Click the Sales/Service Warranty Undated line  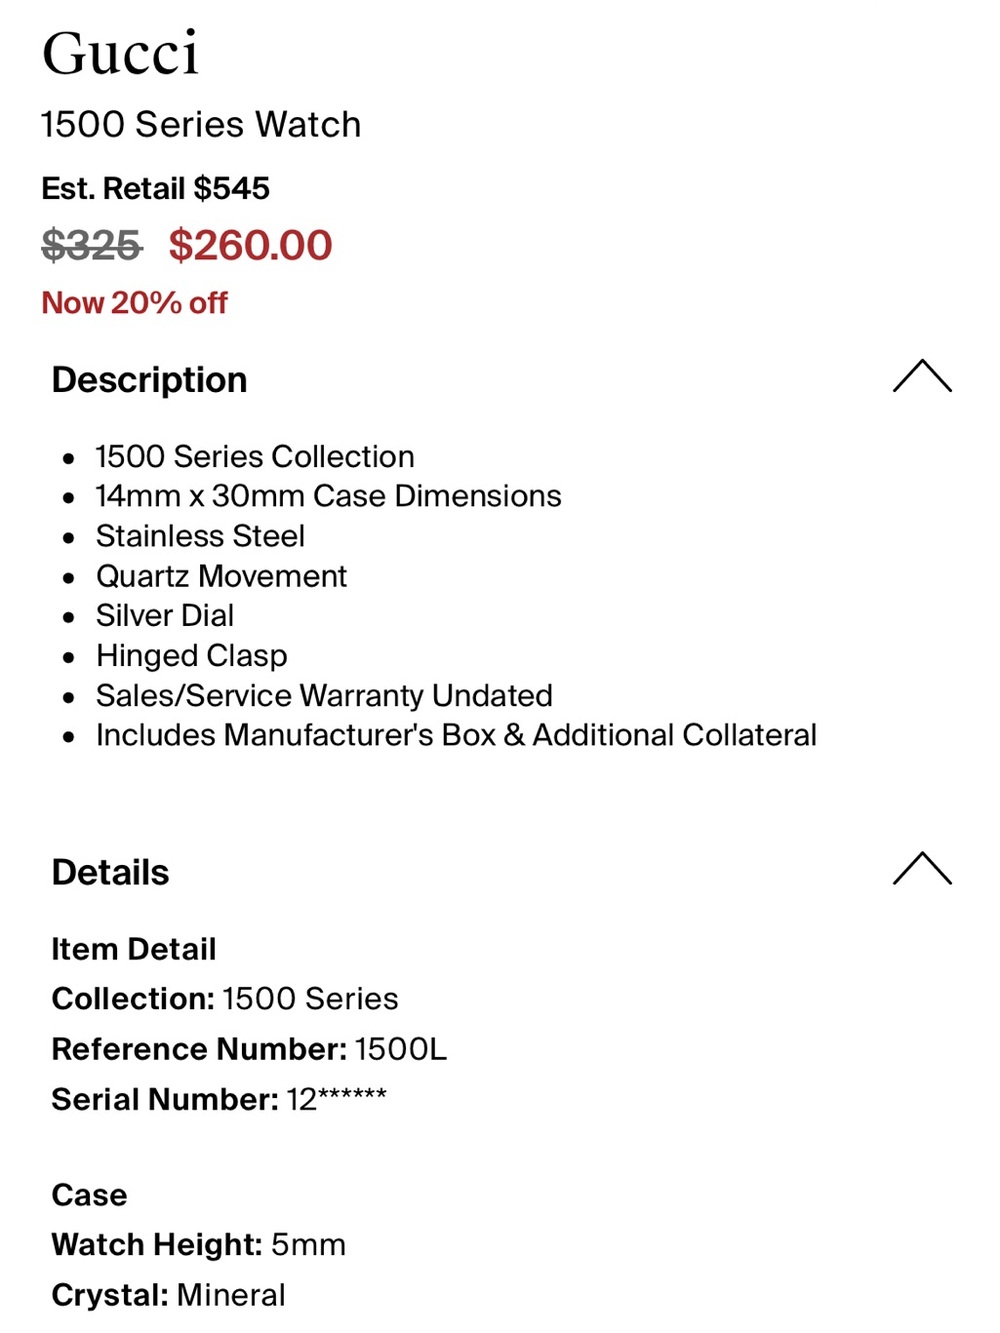tap(324, 695)
